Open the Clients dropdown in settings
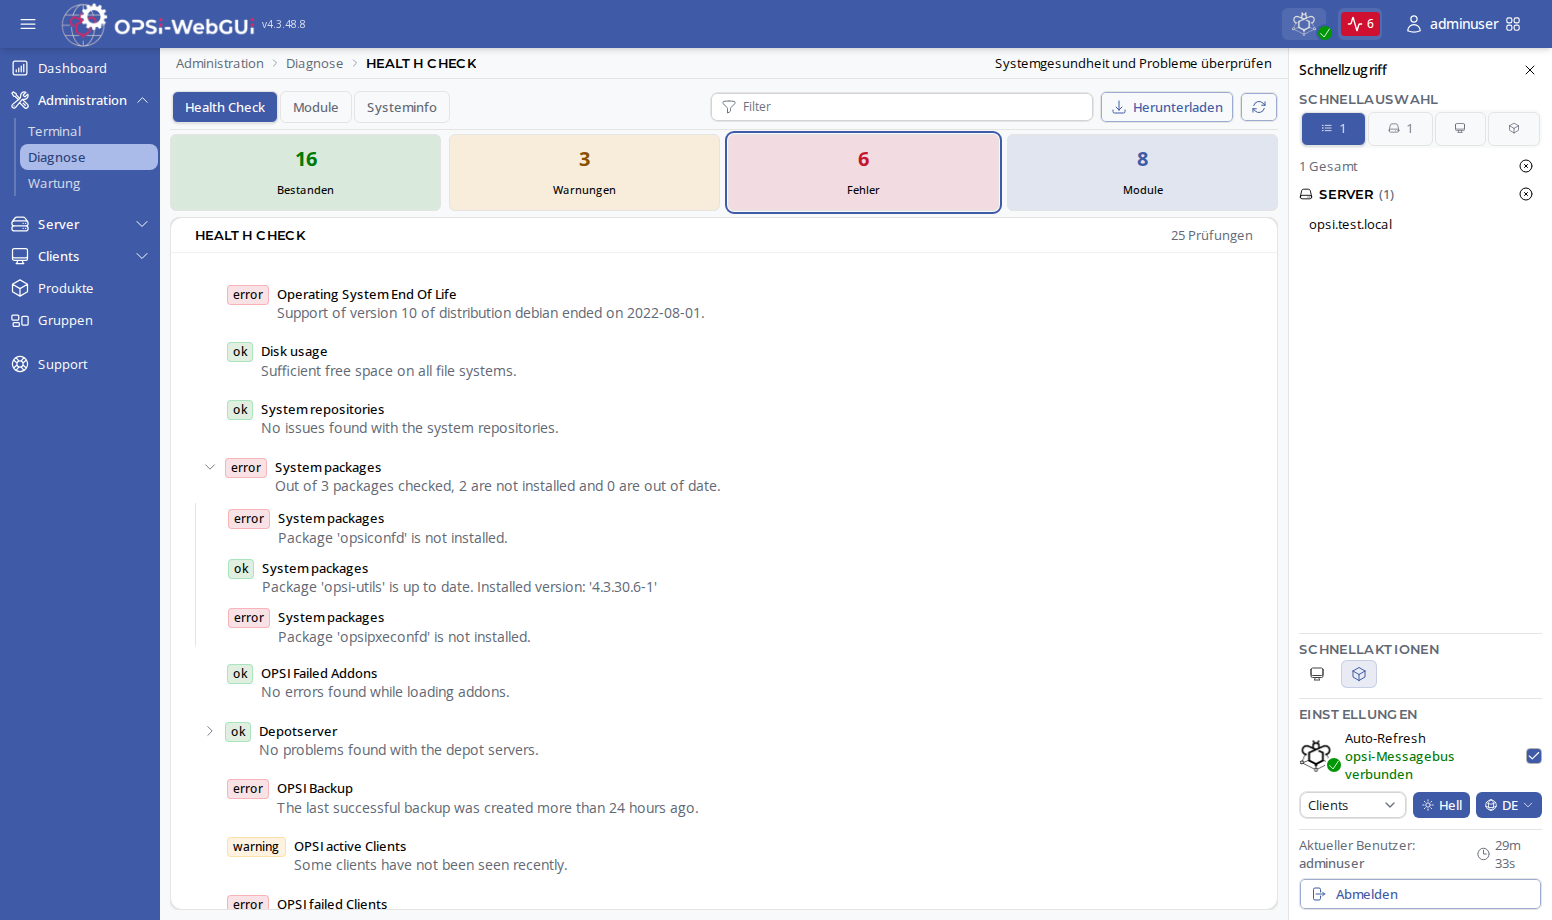Viewport: 1552px width, 920px height. 1352,805
